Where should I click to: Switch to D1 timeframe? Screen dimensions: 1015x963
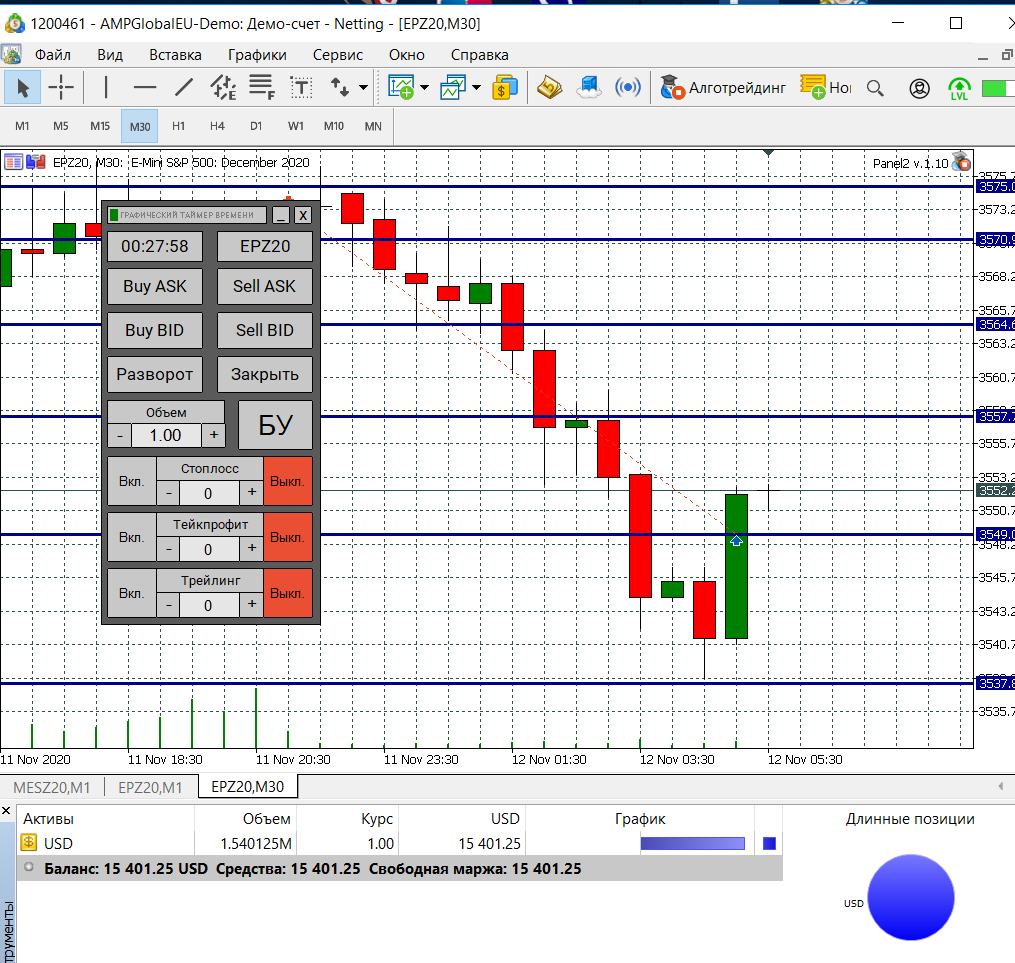[256, 126]
